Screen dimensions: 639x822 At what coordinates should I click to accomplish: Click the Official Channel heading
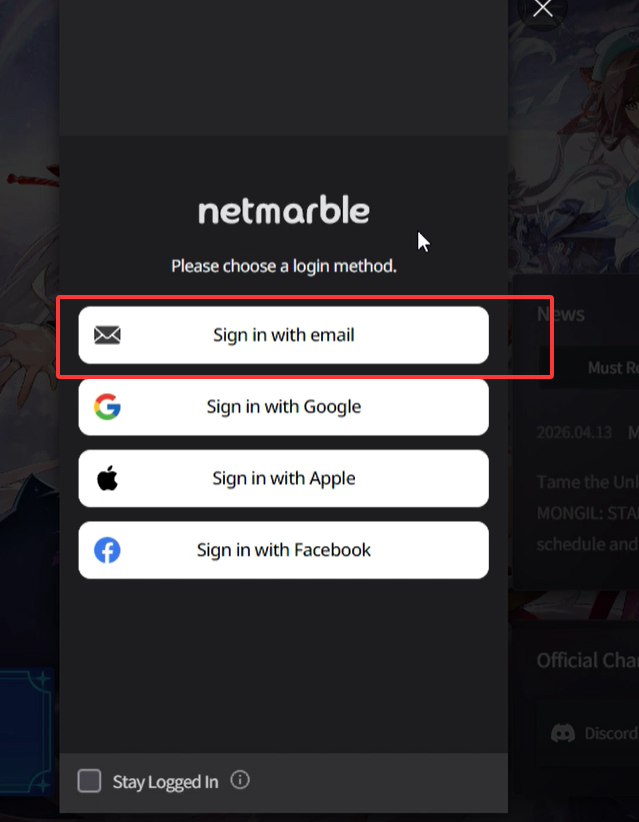588,661
